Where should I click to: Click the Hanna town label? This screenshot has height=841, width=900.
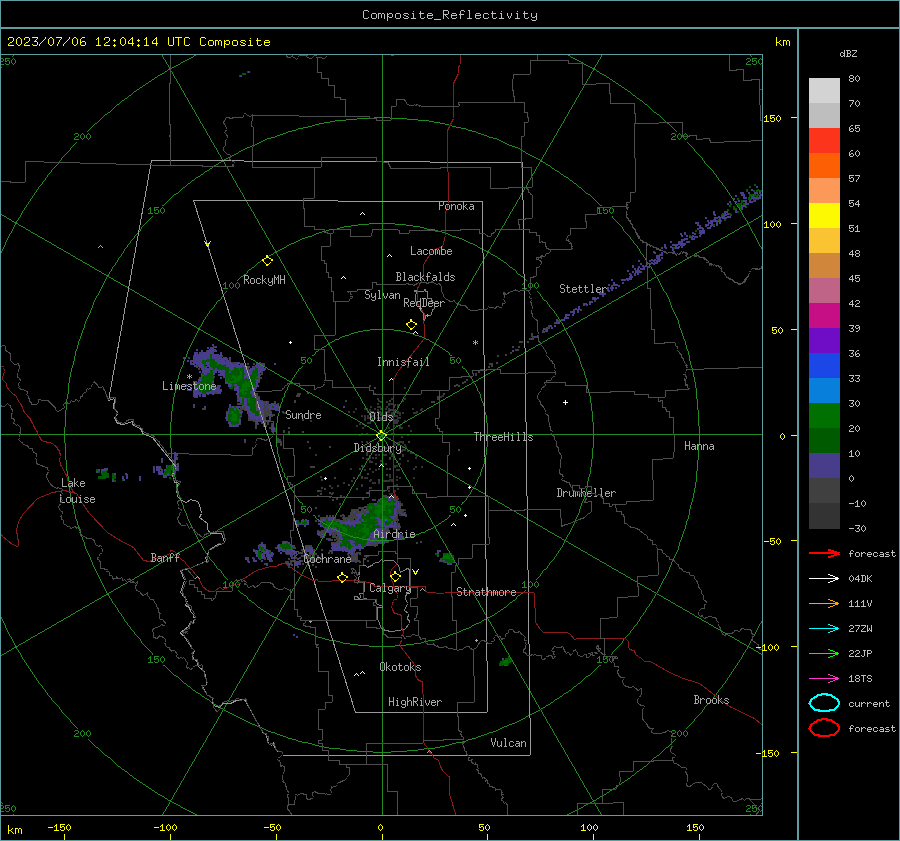699,446
